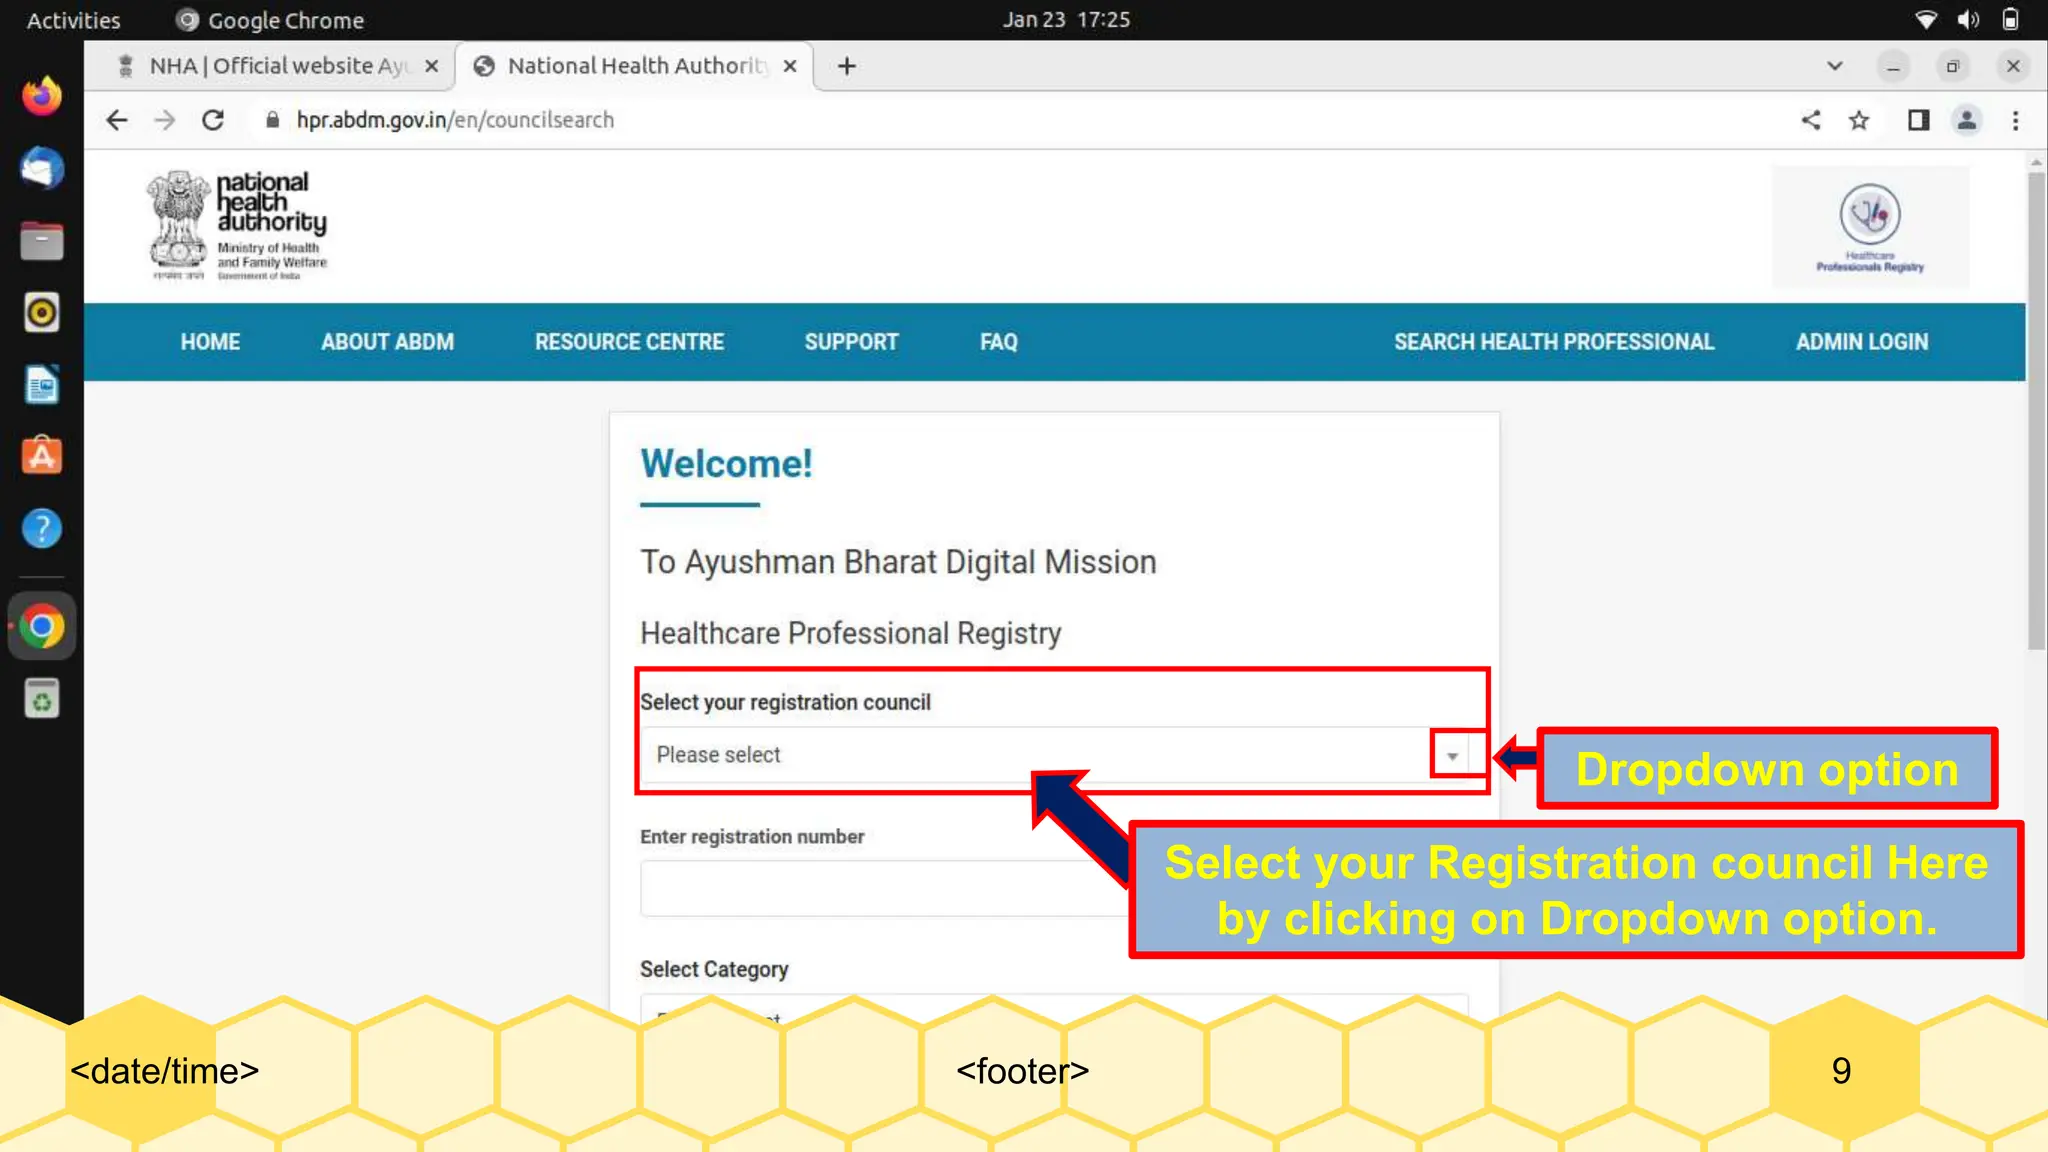The height and width of the screenshot is (1152, 2048).
Task: Toggle Chrome side panel icon
Action: [x=1918, y=120]
